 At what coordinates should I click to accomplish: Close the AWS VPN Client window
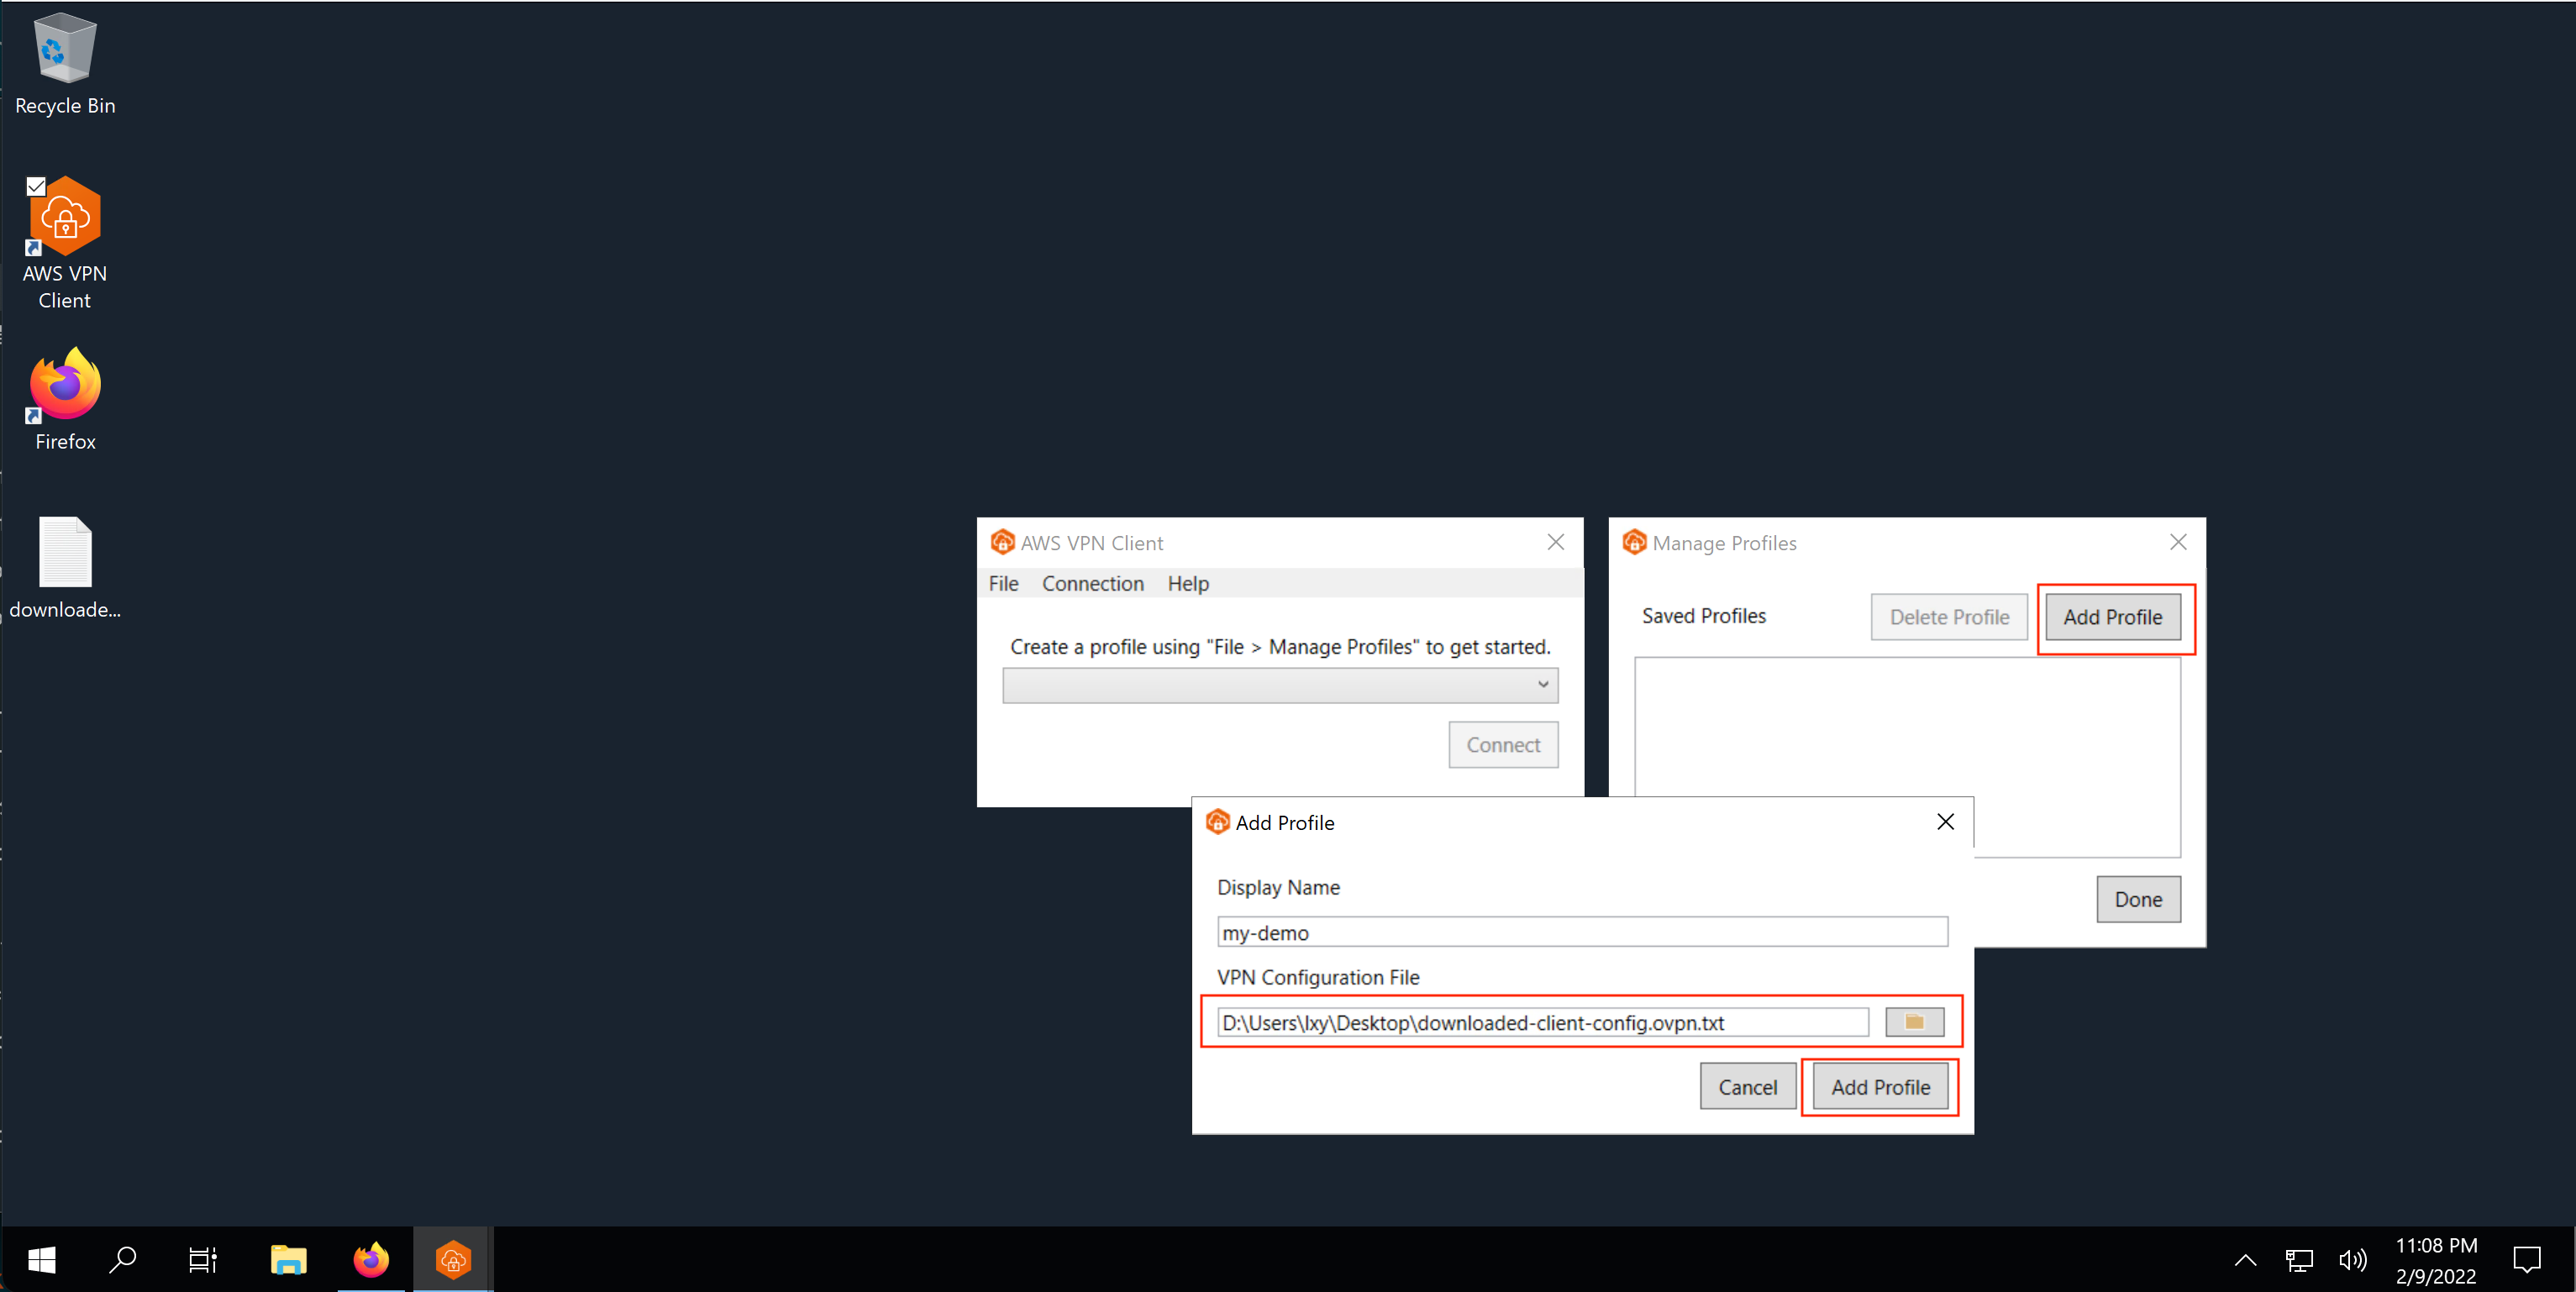point(1555,542)
